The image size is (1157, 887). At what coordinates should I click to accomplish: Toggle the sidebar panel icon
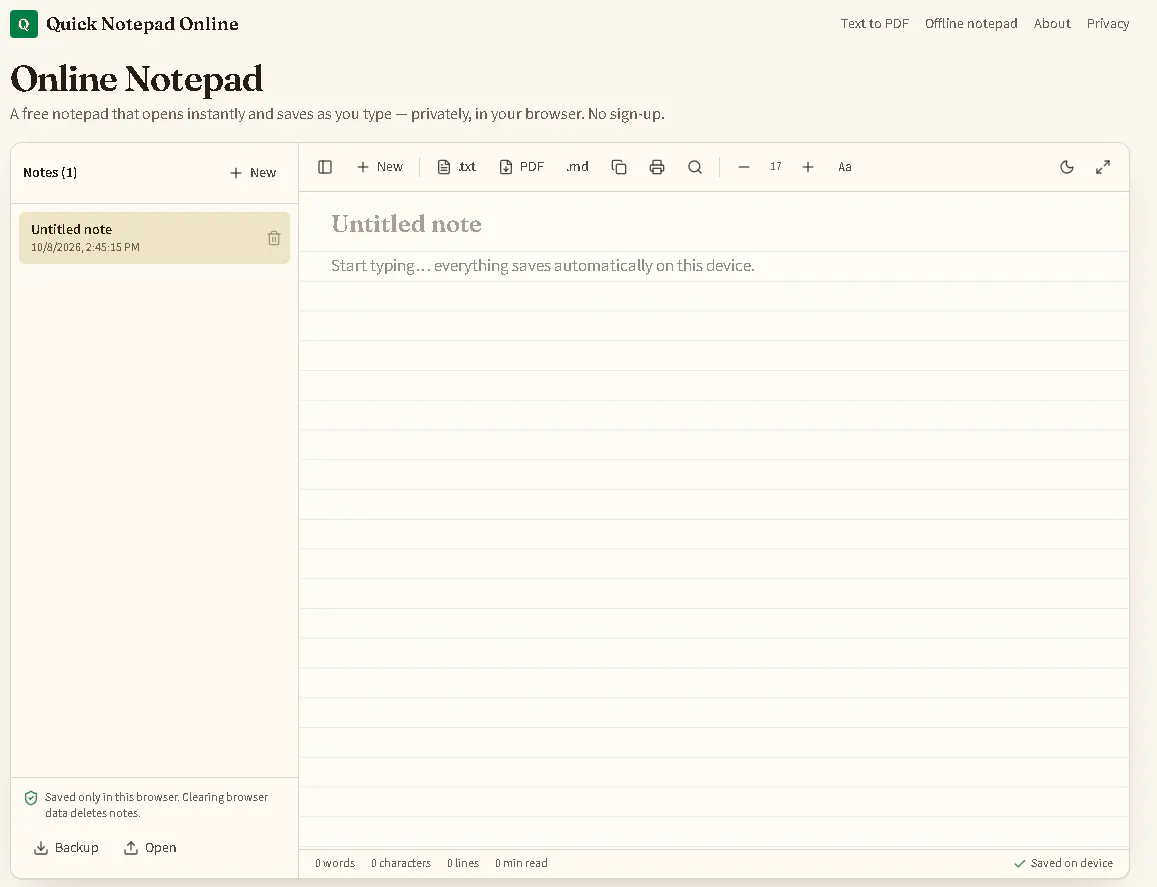325,167
